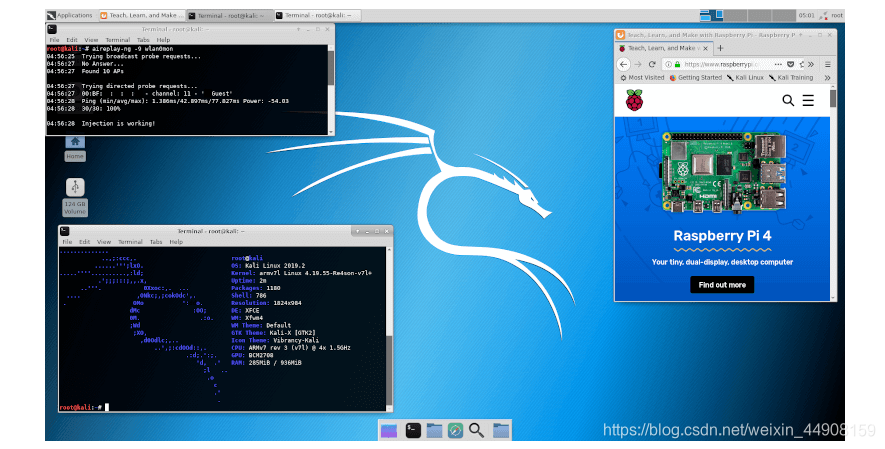Open the first folder icon in the dock
The width and height of the screenshot is (885, 449).
434,430
